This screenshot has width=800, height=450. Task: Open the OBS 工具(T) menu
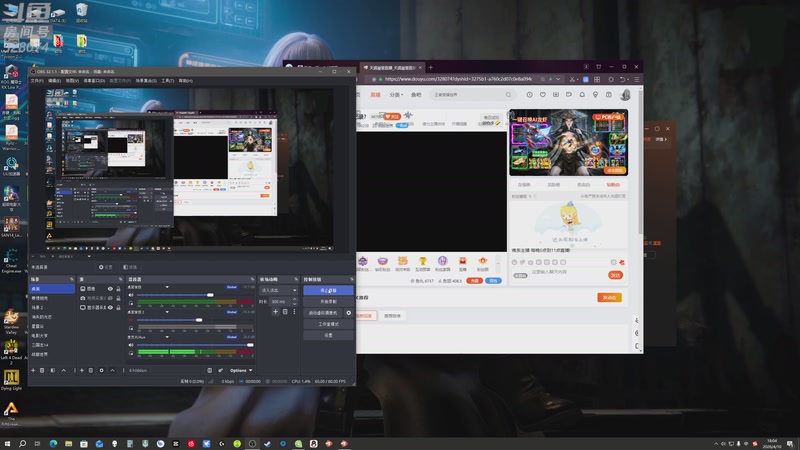point(168,81)
